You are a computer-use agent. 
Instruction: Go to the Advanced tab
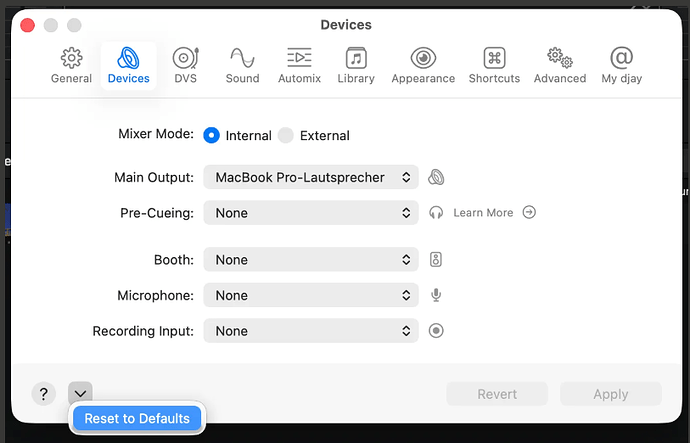(x=559, y=65)
